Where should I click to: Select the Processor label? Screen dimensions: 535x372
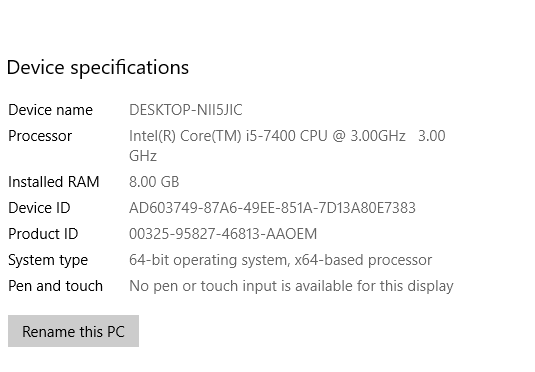40,136
